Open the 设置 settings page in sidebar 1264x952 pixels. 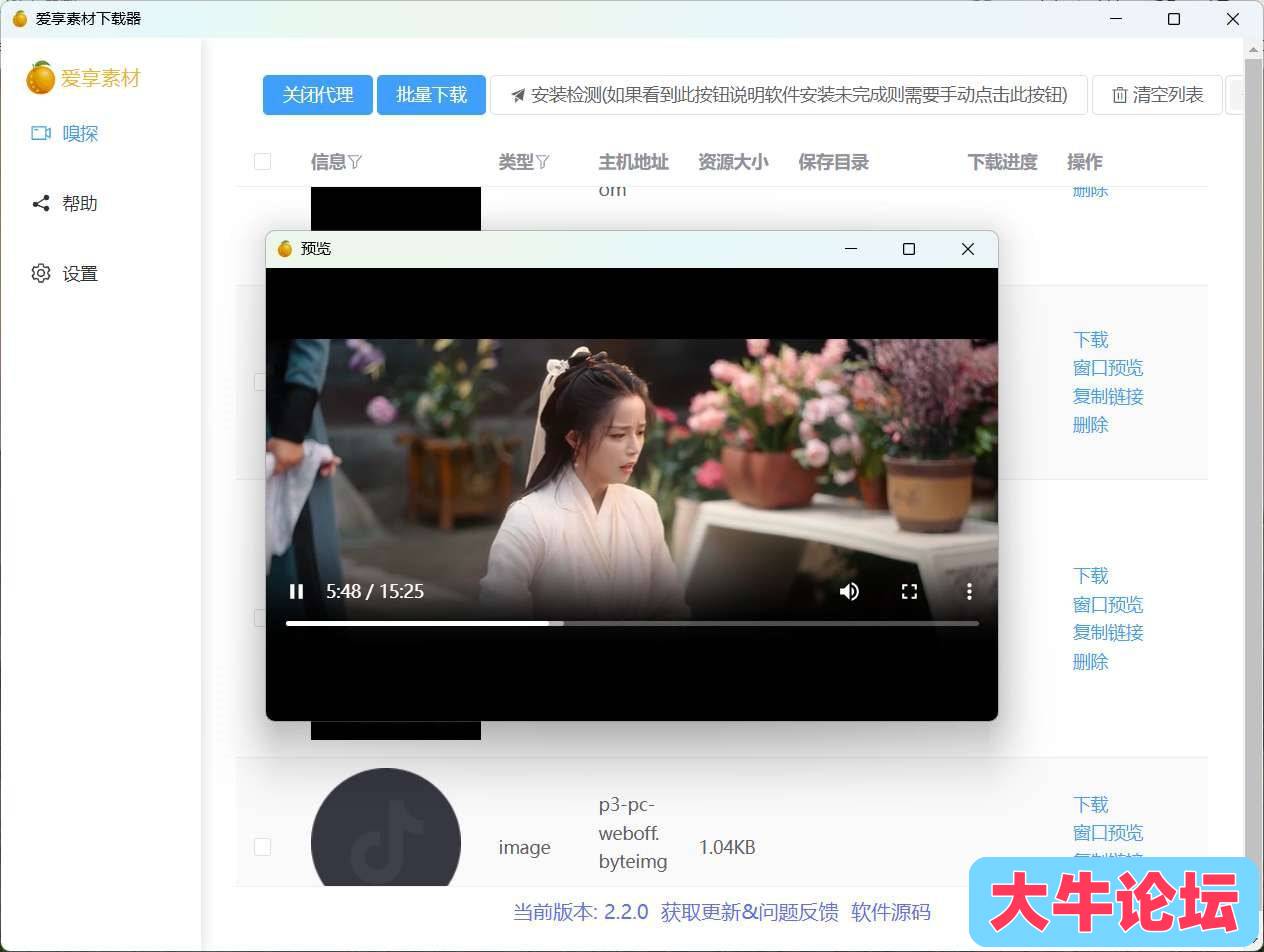[65, 273]
